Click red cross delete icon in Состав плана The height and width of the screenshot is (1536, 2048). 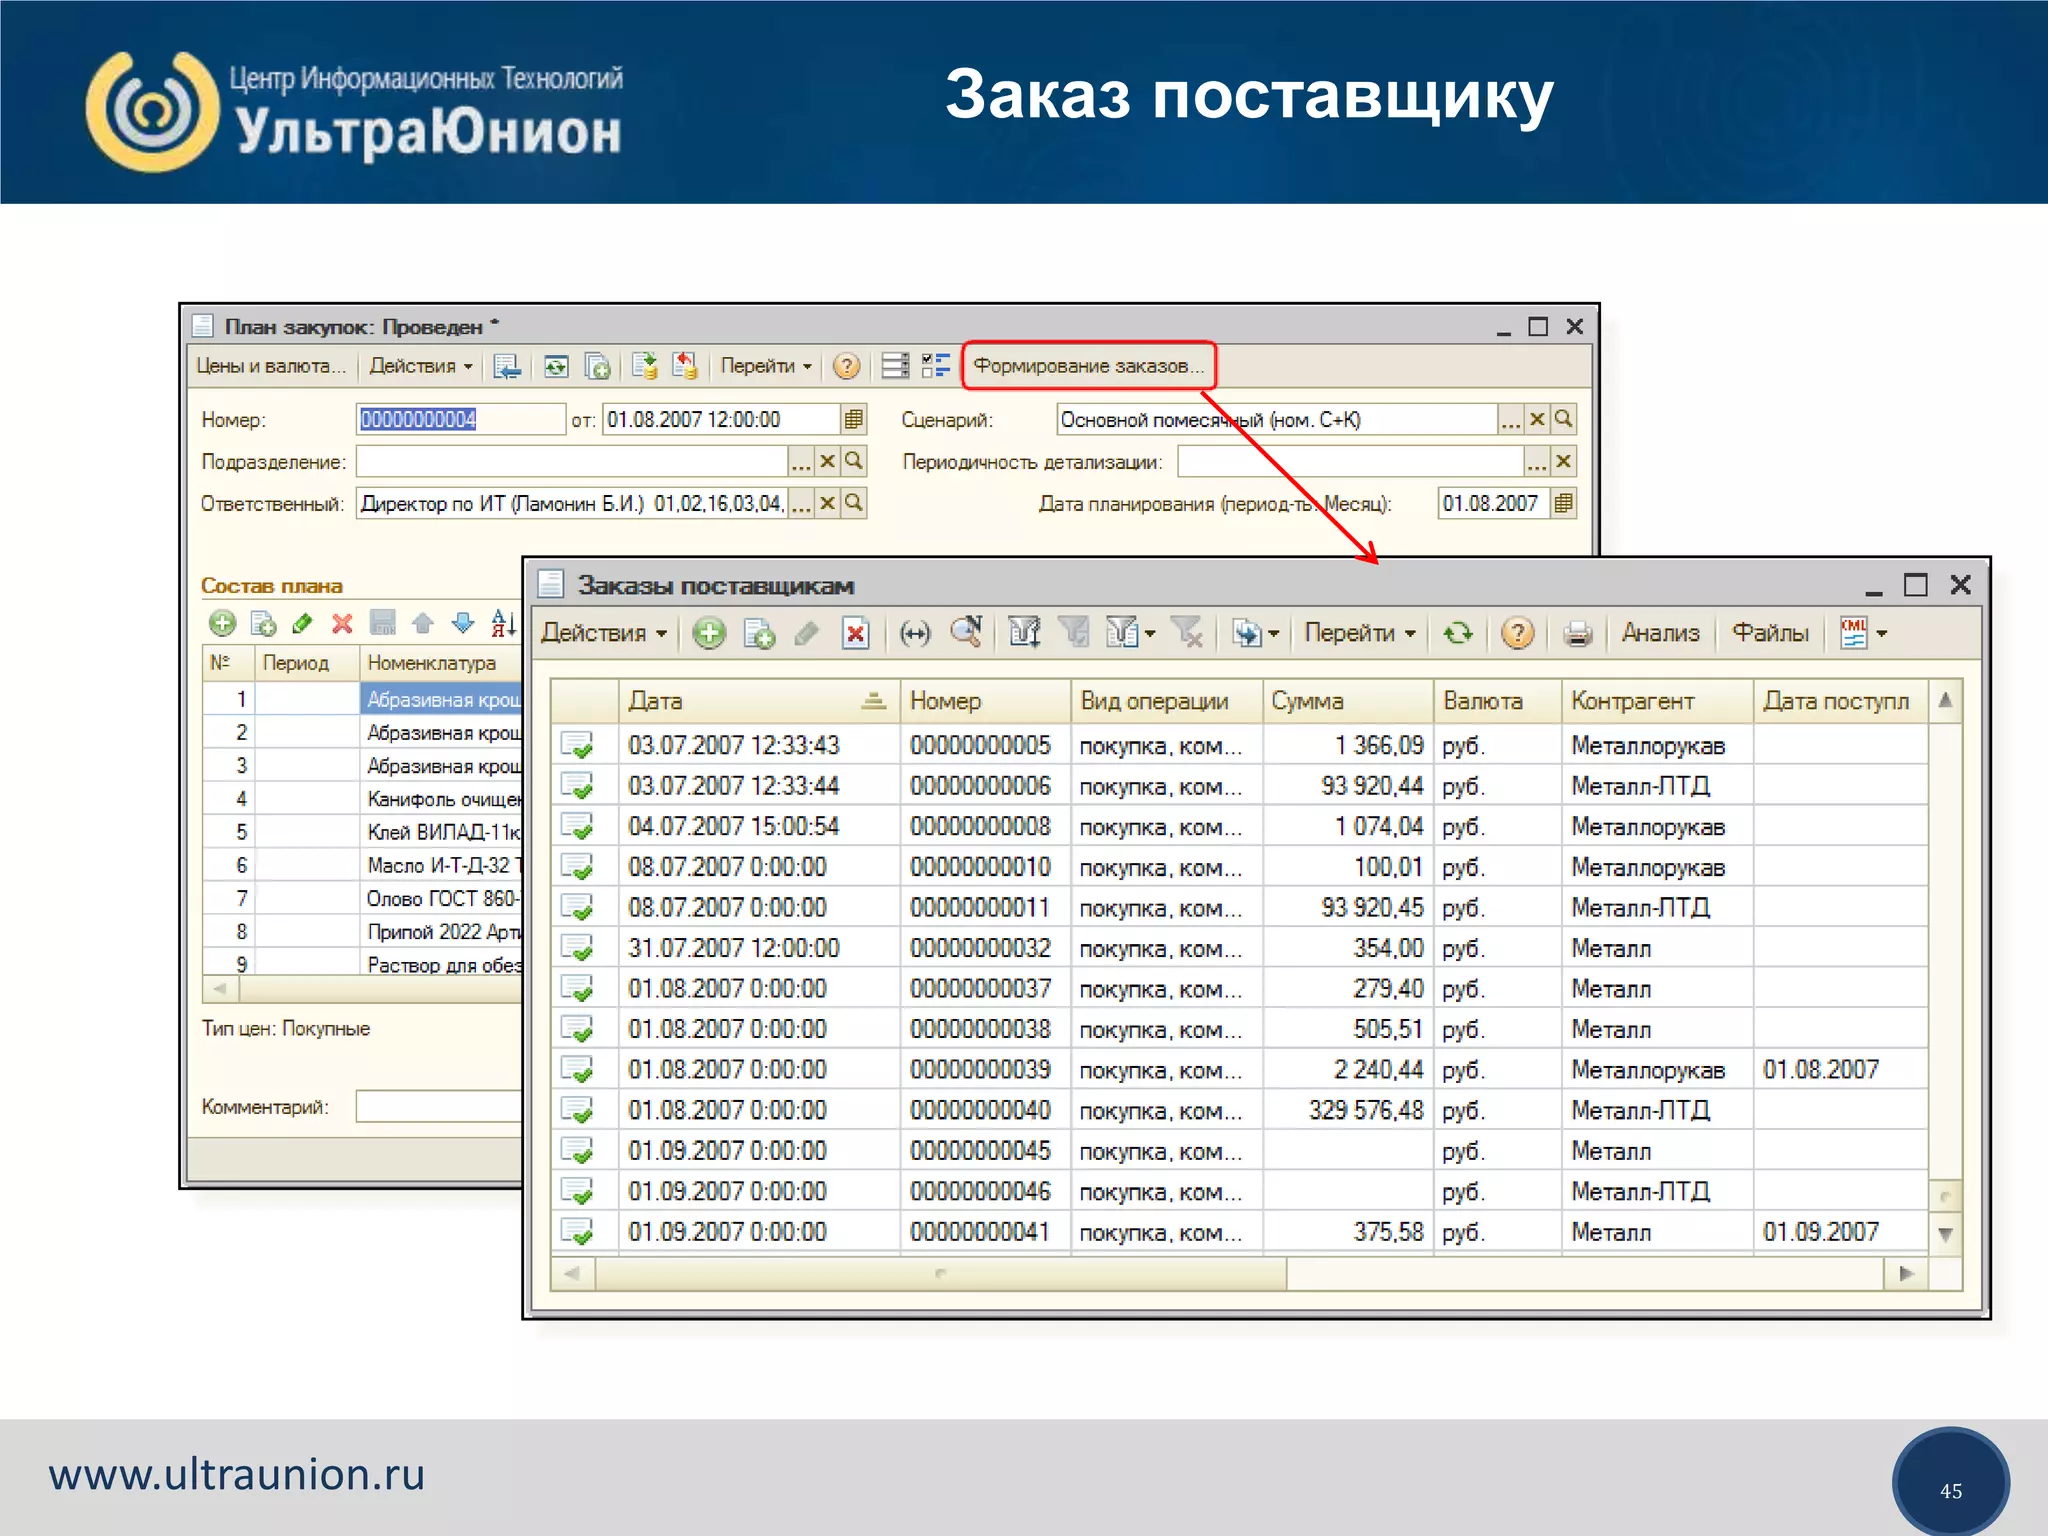(x=342, y=623)
